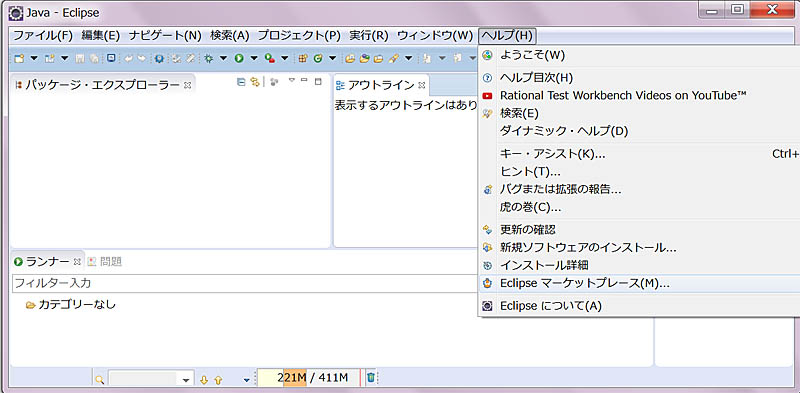Click the garbage collector trash icon
800x393 pixels.
pyautogui.click(x=371, y=378)
